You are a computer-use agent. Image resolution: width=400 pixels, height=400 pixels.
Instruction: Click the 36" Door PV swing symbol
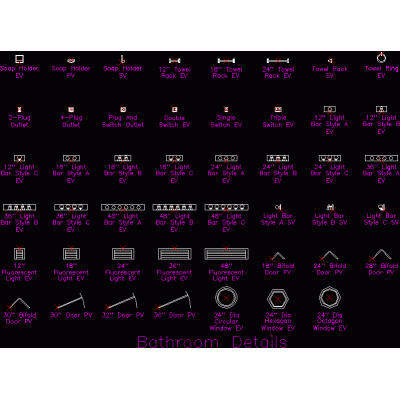(x=173, y=301)
